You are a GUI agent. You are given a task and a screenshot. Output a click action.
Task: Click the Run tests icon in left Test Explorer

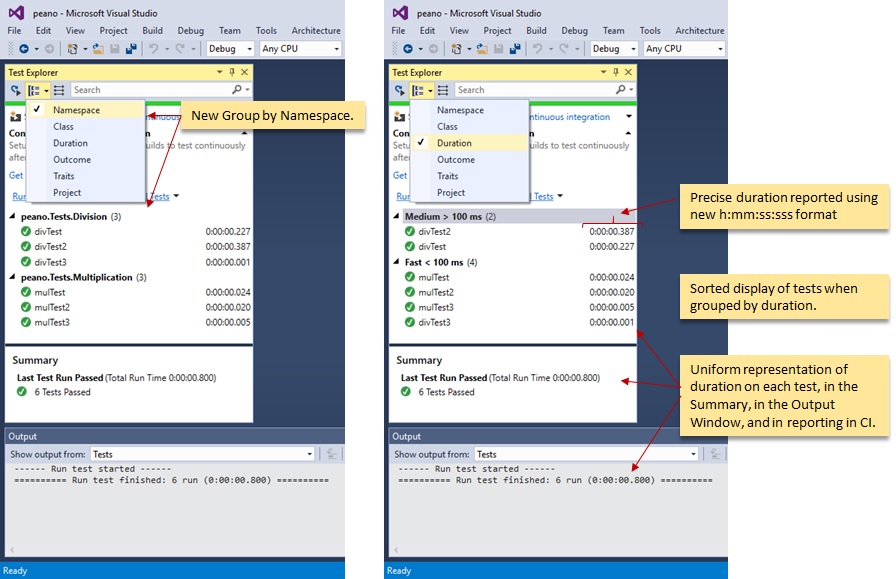16,90
